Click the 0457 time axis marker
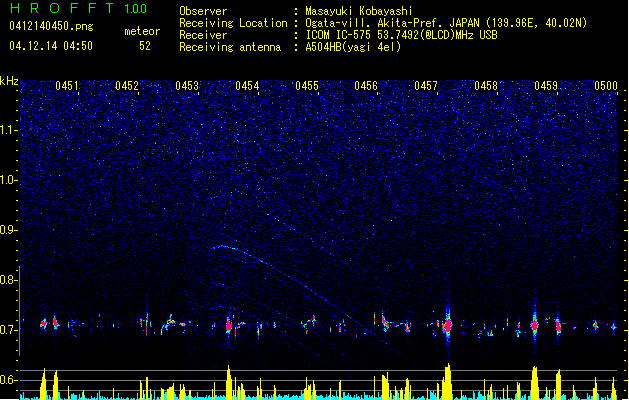 tap(426, 86)
